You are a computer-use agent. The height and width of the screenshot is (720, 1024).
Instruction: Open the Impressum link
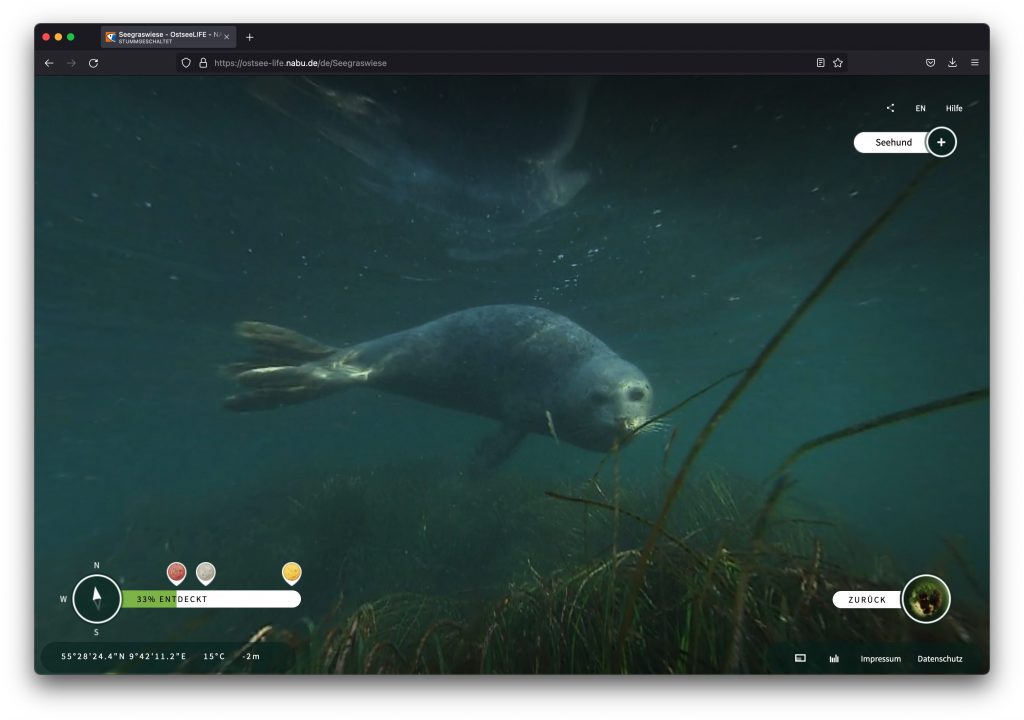tap(880, 659)
